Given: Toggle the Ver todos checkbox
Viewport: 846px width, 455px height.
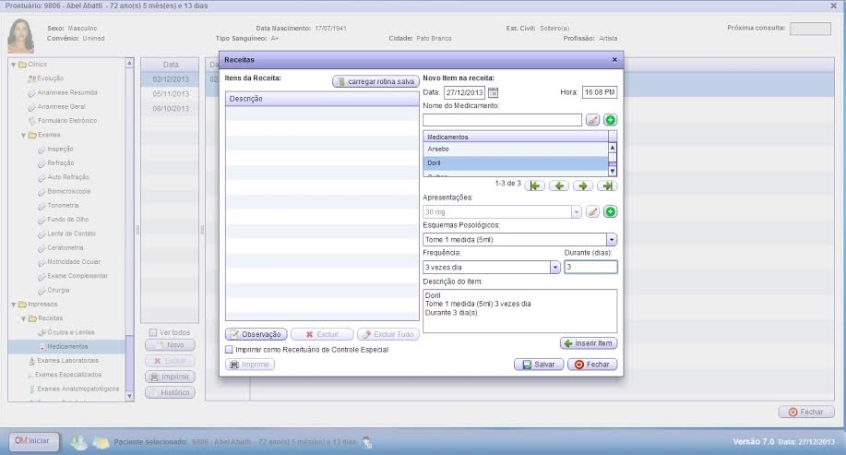Looking at the screenshot, I should point(153,332).
